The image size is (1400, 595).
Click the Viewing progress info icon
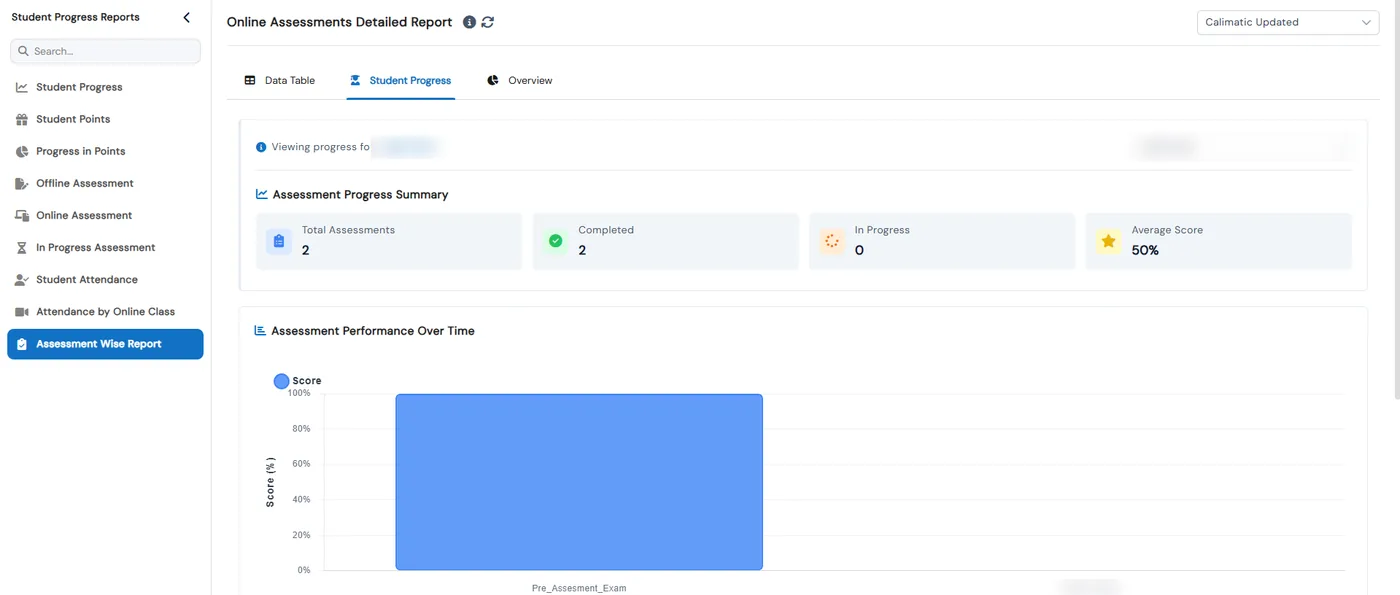[261, 147]
